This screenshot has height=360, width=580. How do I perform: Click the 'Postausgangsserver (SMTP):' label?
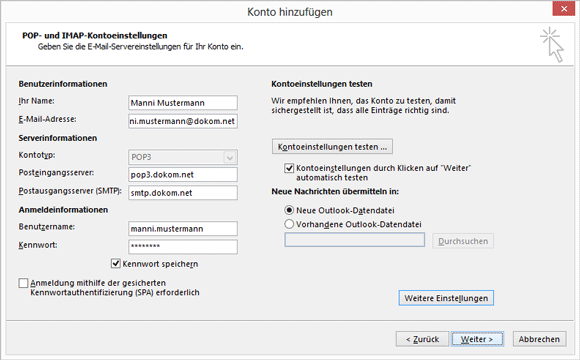[x=70, y=191]
